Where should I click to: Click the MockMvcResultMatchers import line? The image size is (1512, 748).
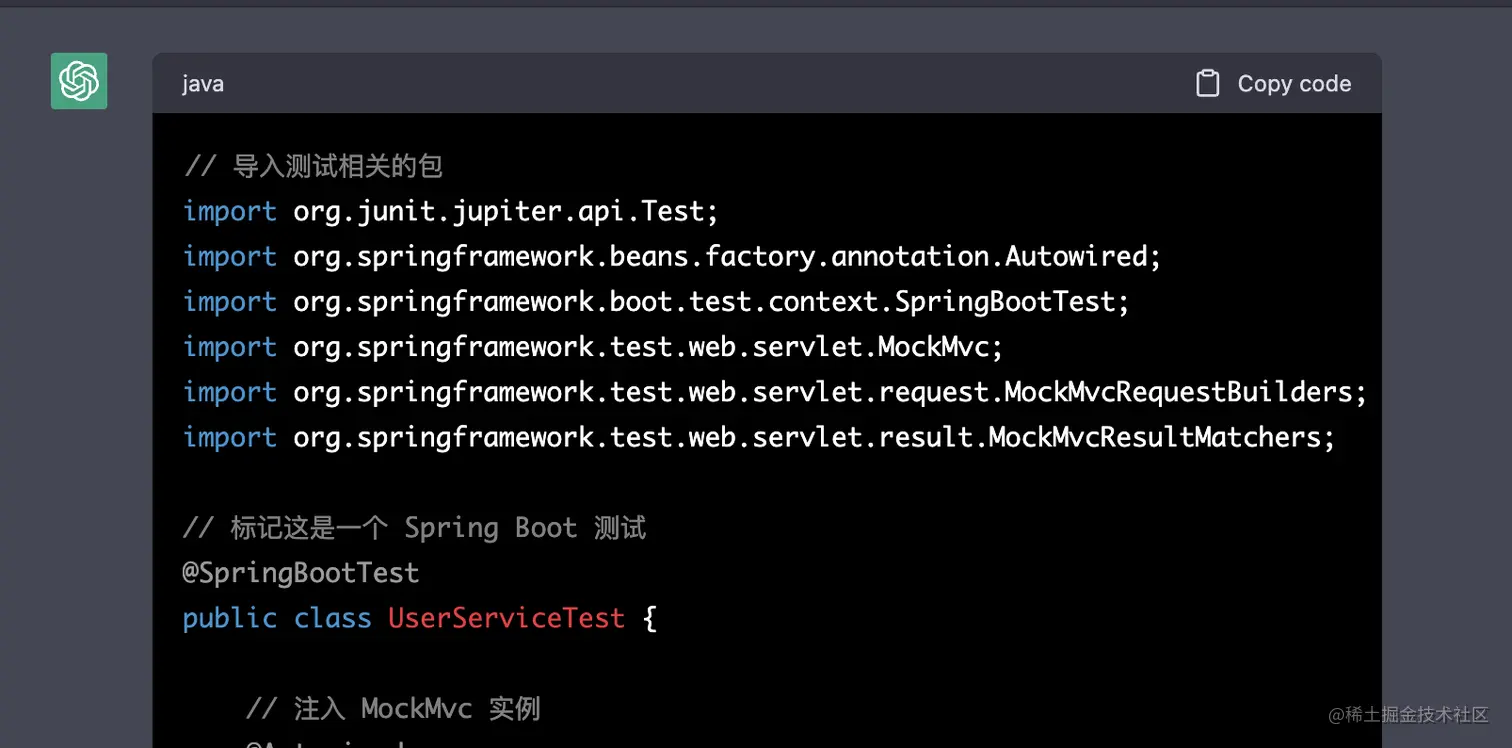(x=759, y=437)
